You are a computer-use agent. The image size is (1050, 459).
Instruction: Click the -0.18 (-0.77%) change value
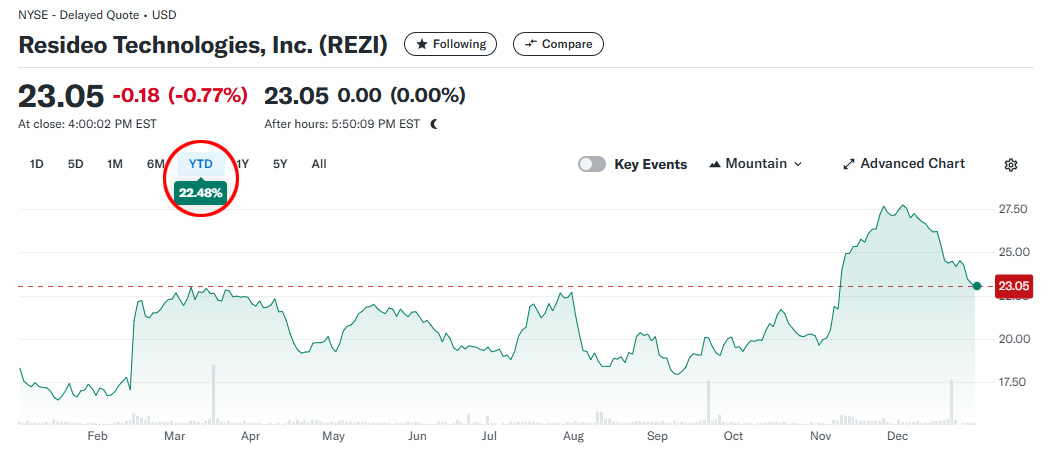[x=180, y=96]
